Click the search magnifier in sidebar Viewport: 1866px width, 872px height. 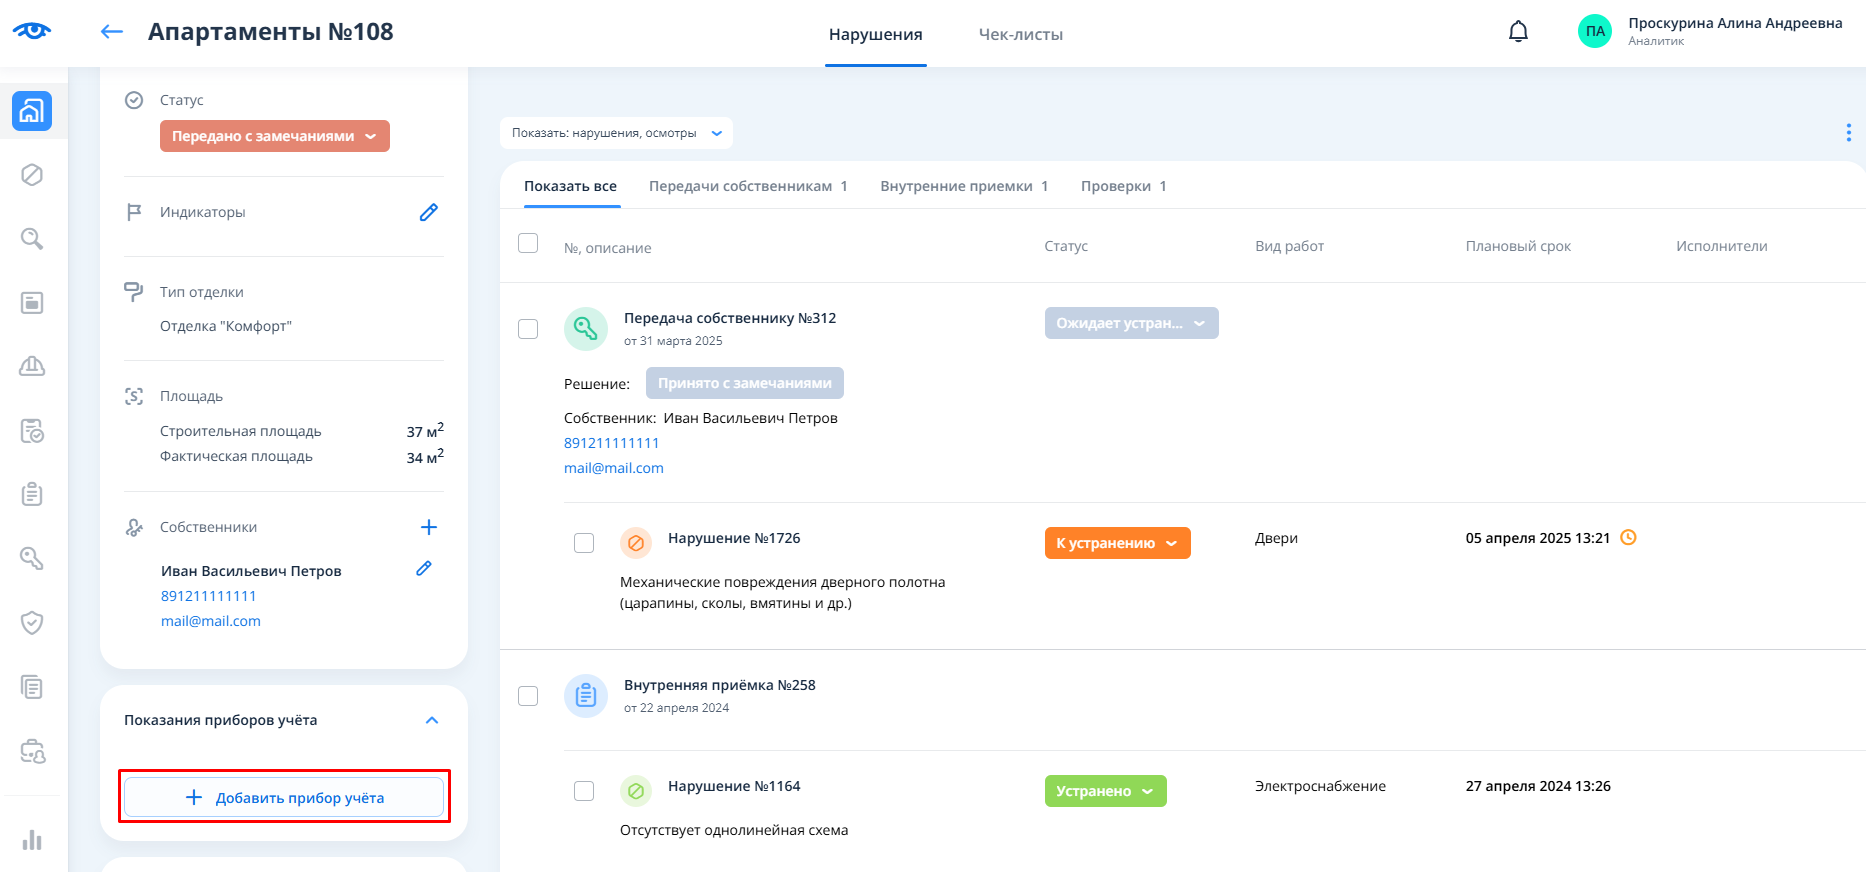point(32,239)
